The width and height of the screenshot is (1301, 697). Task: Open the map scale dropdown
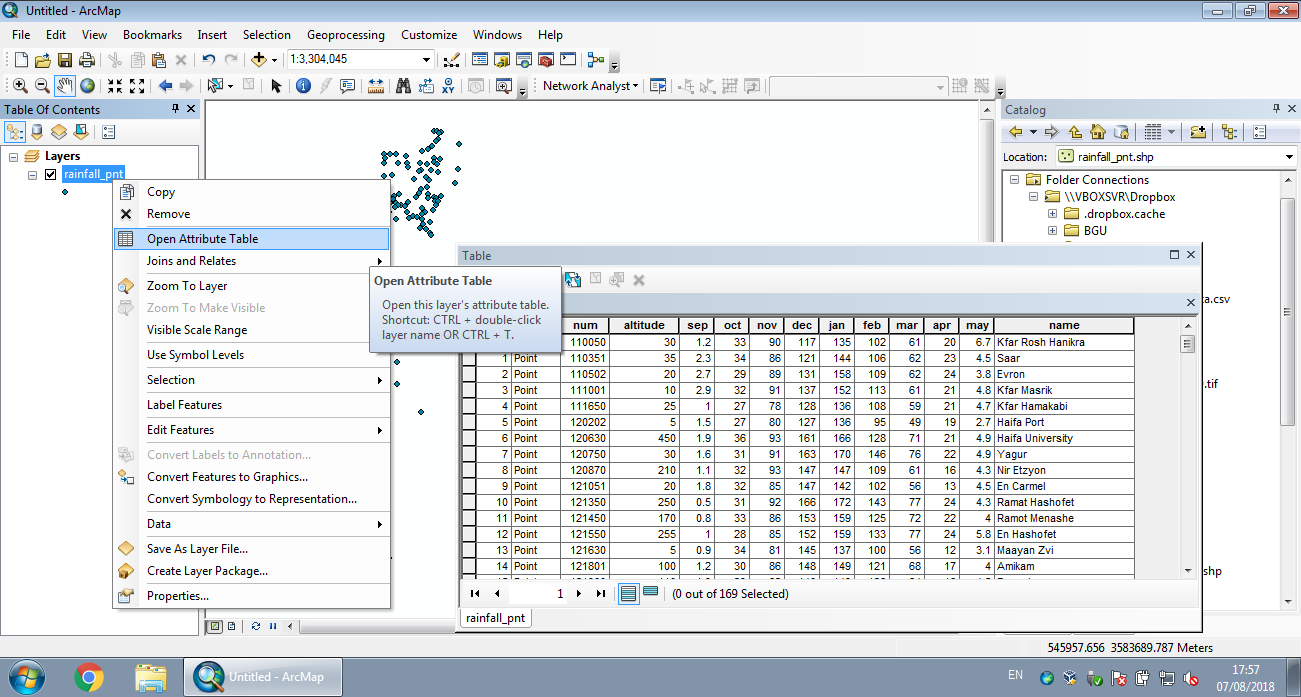coord(427,59)
